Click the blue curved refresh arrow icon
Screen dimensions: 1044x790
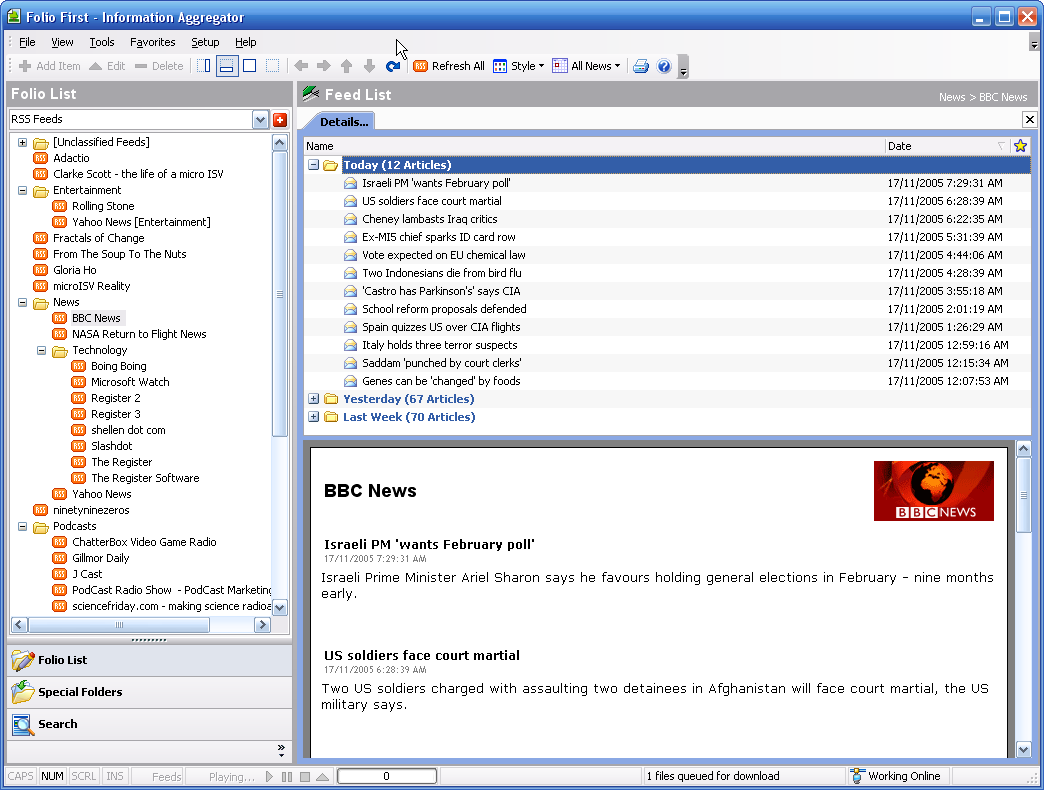(x=393, y=66)
